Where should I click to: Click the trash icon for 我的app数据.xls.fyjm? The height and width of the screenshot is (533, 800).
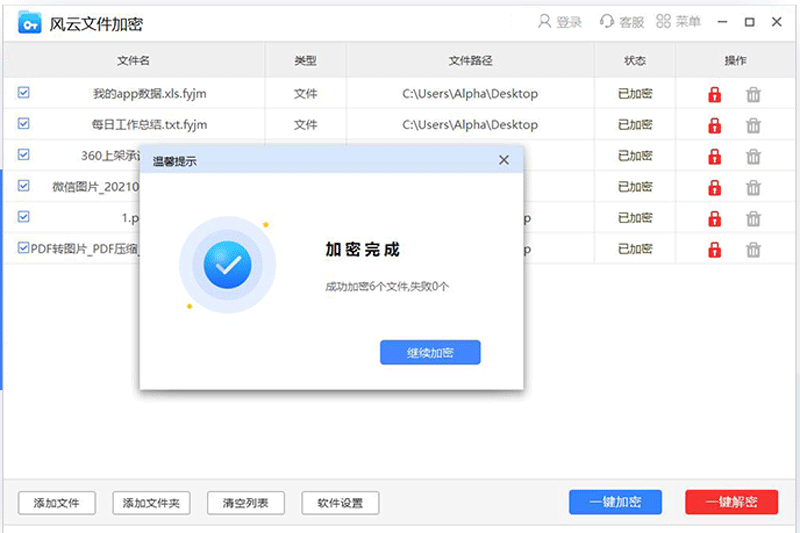(x=753, y=95)
